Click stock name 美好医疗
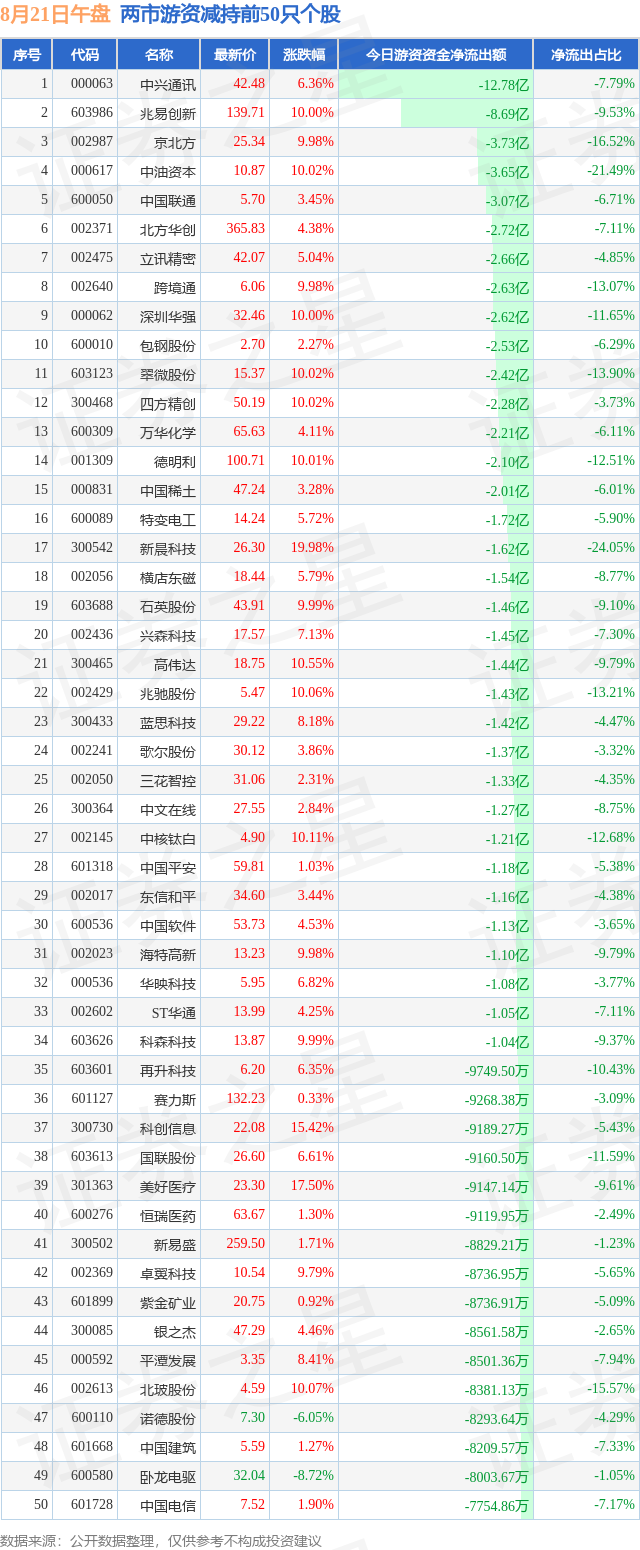The image size is (640, 1550). [x=168, y=1186]
